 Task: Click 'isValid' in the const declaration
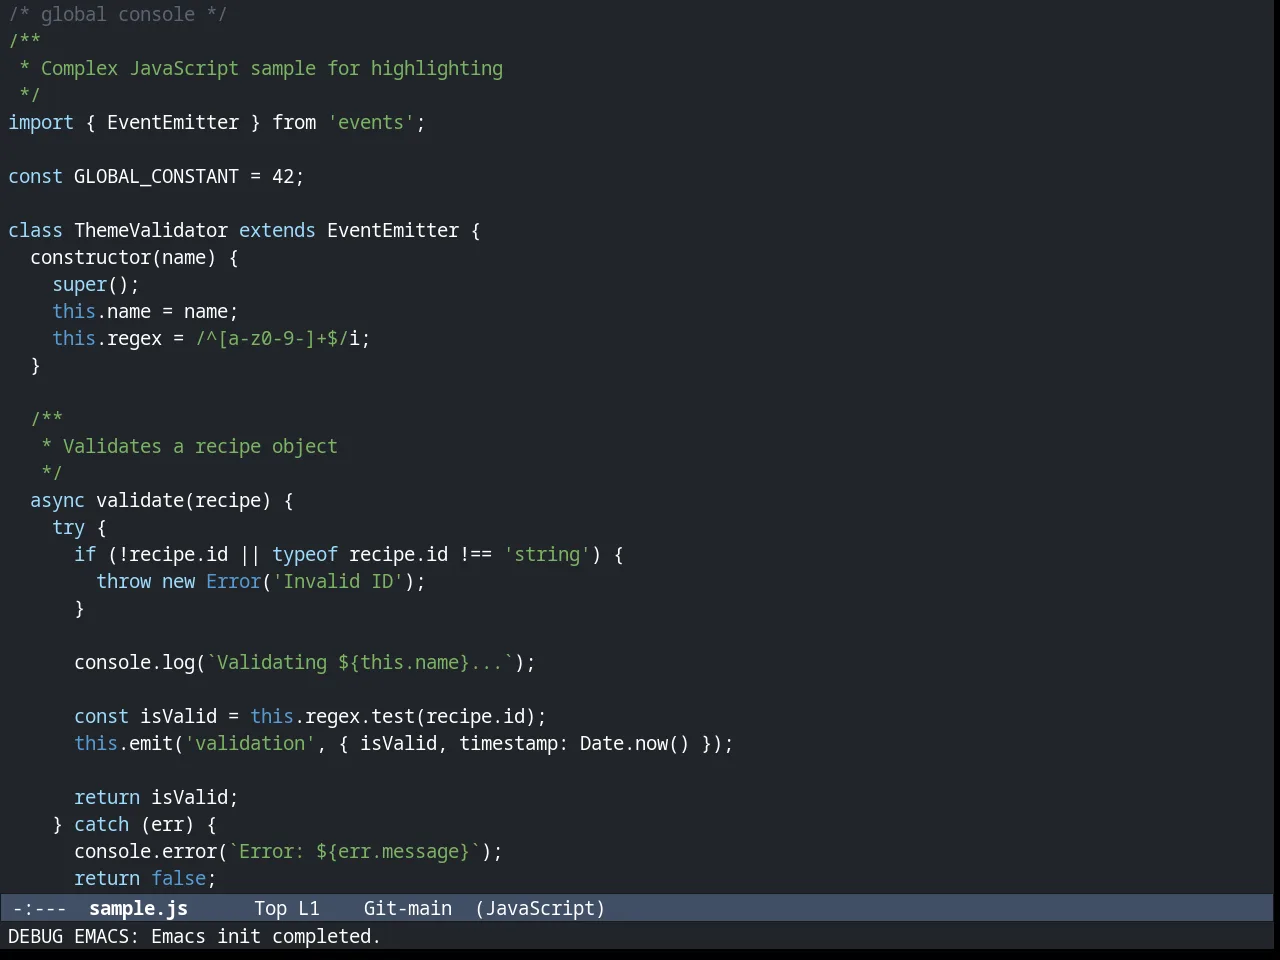(x=178, y=716)
